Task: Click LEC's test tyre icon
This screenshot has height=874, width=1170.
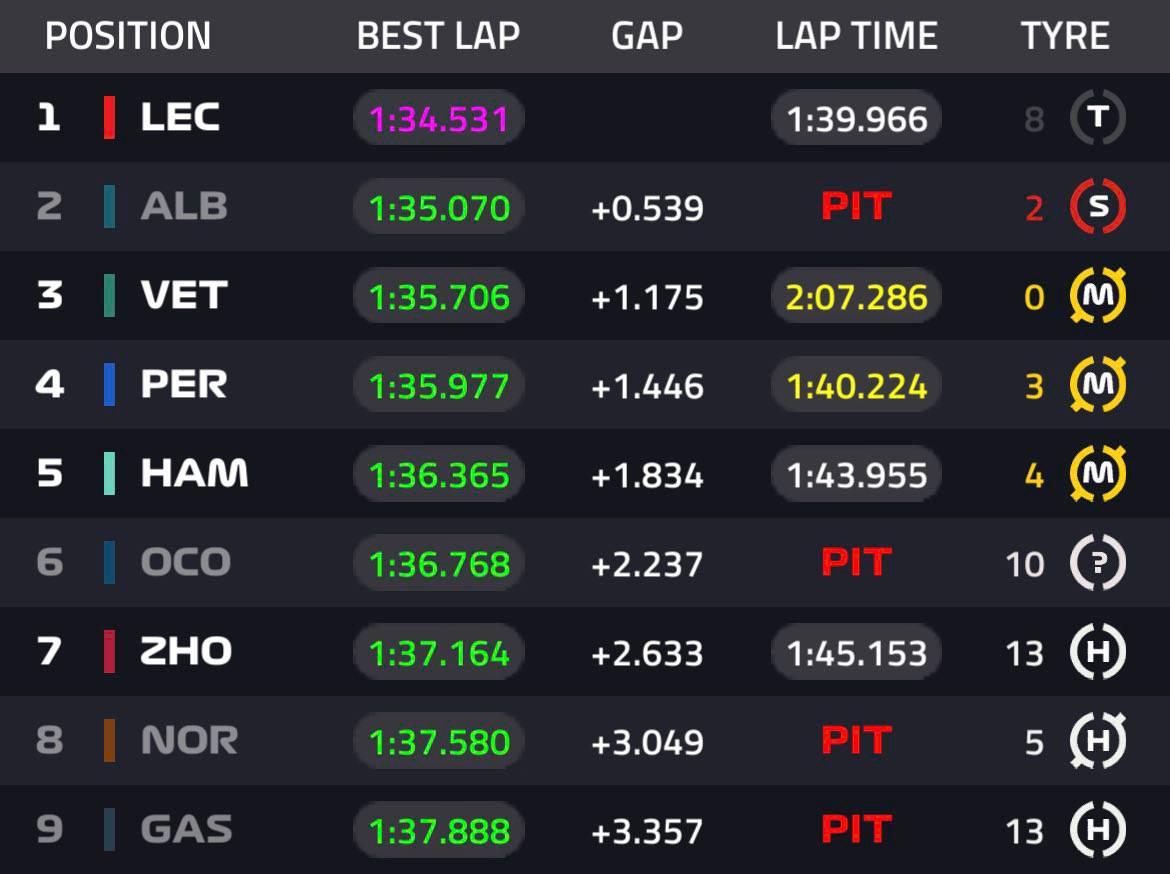Action: tap(1098, 118)
